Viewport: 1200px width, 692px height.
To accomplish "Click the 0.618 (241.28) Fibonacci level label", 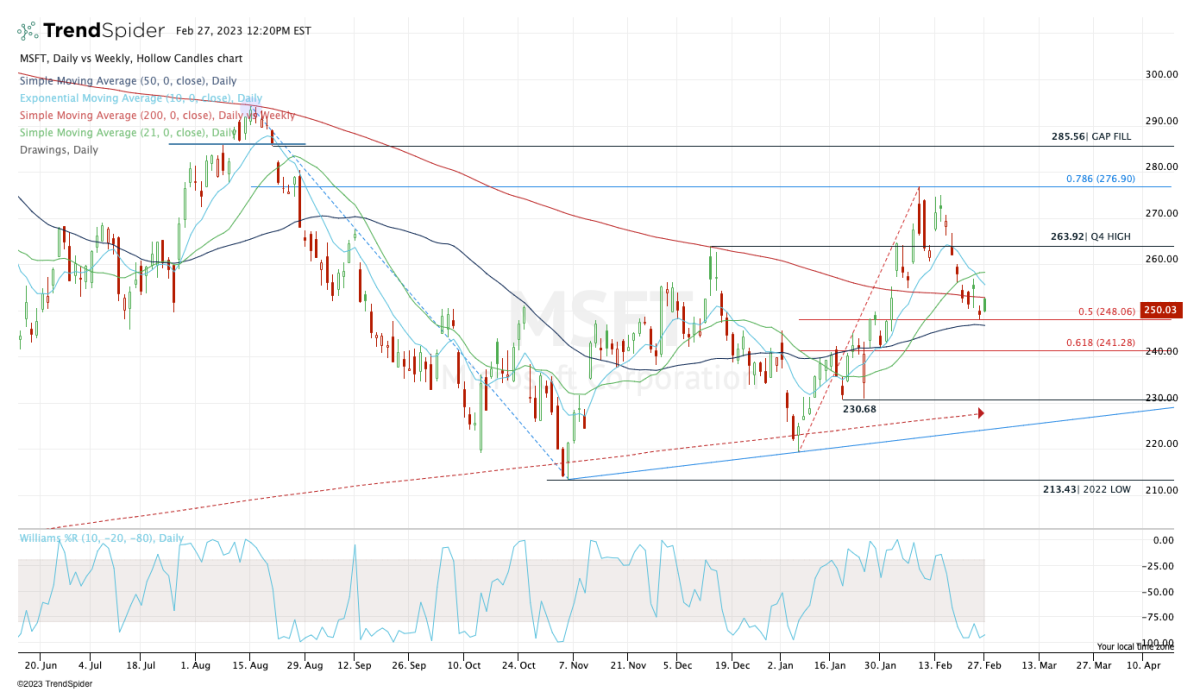I will 1100,343.
